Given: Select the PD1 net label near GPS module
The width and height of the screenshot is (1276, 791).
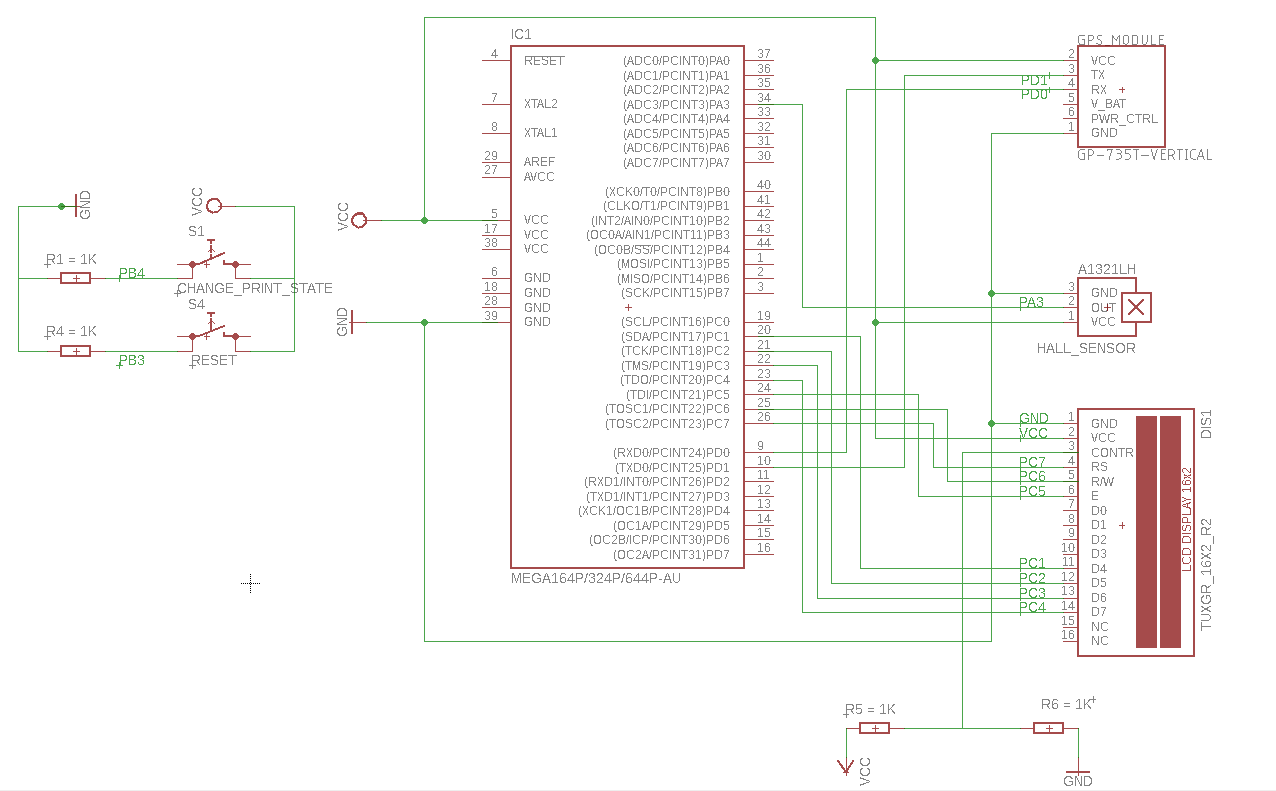Looking at the screenshot, I should pos(1034,80).
